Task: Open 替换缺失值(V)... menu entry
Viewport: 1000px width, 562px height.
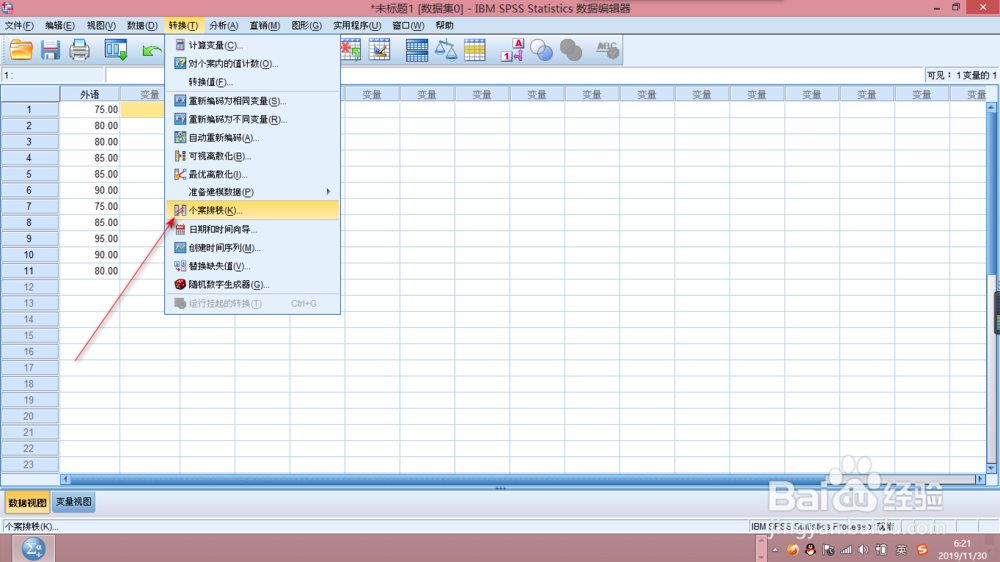Action: click(x=252, y=266)
